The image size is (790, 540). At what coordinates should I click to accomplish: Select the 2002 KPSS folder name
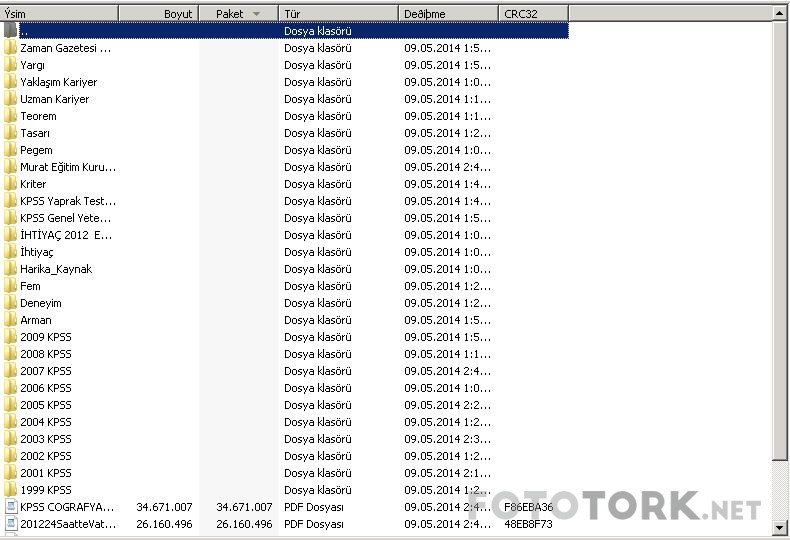click(46, 456)
